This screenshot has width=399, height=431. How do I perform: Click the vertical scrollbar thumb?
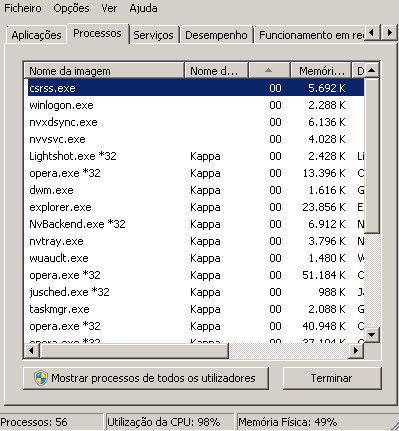(x=372, y=156)
